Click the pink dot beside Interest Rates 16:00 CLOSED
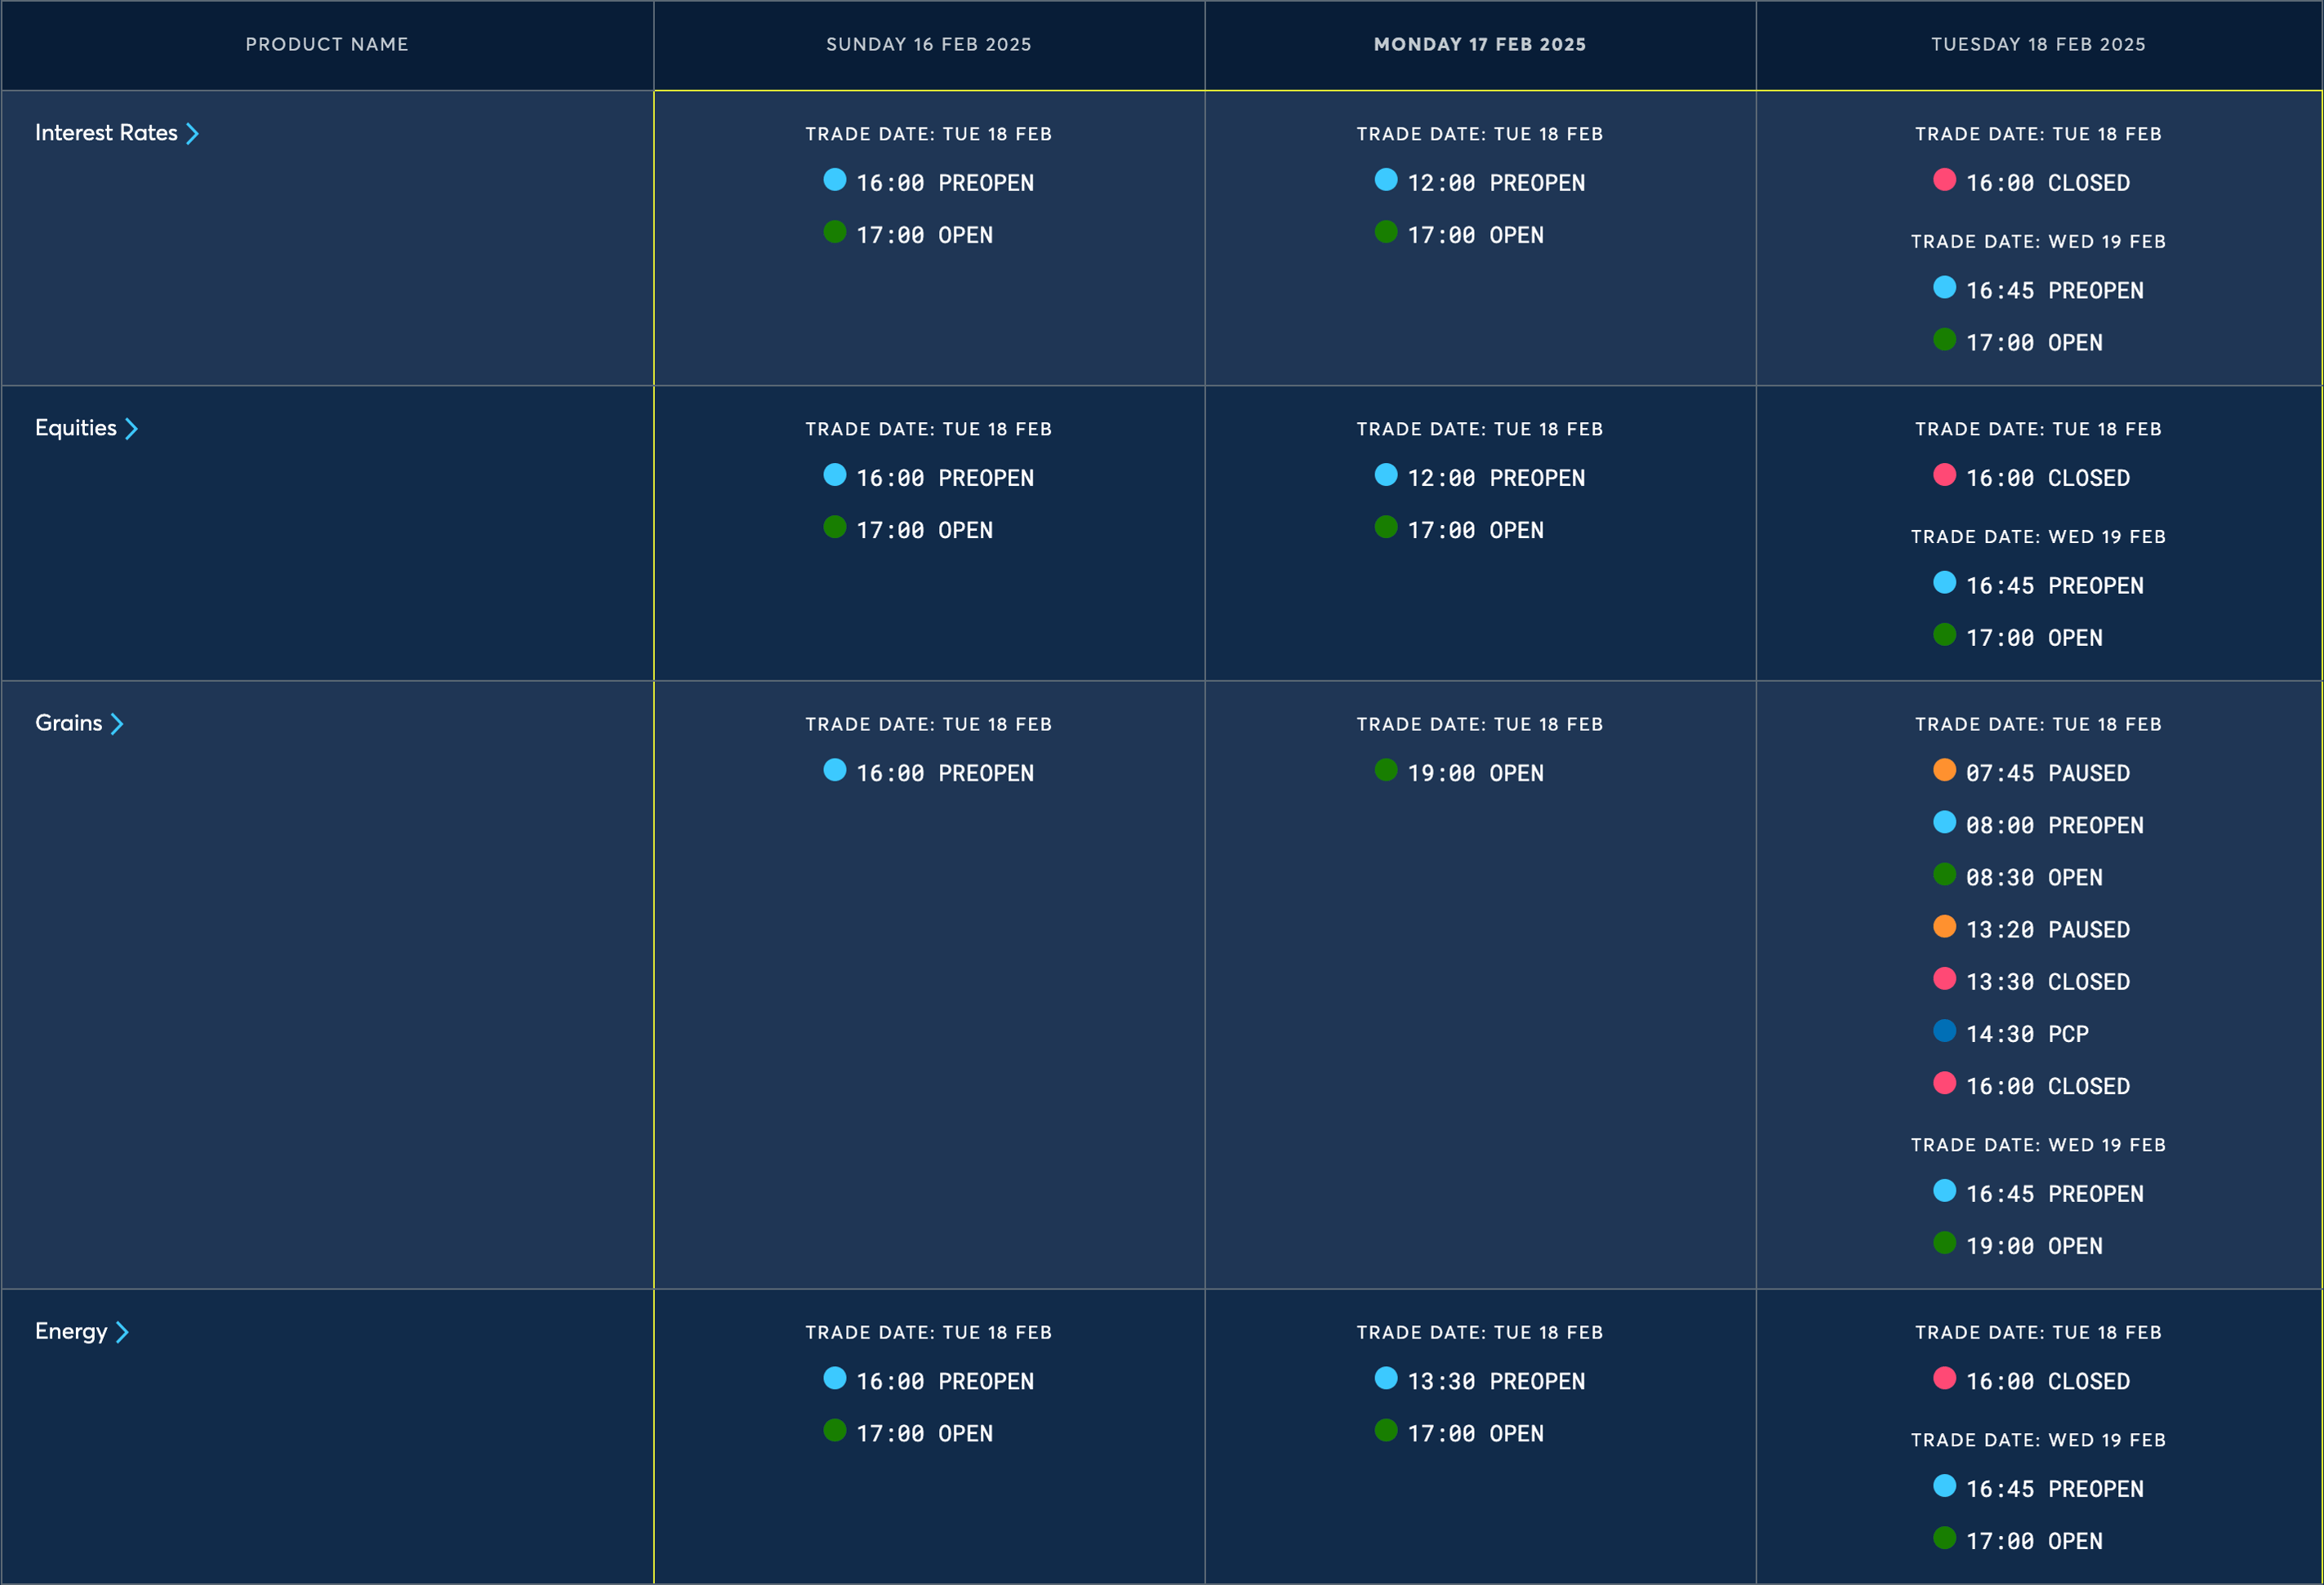The width and height of the screenshot is (2324, 1585). (1944, 179)
